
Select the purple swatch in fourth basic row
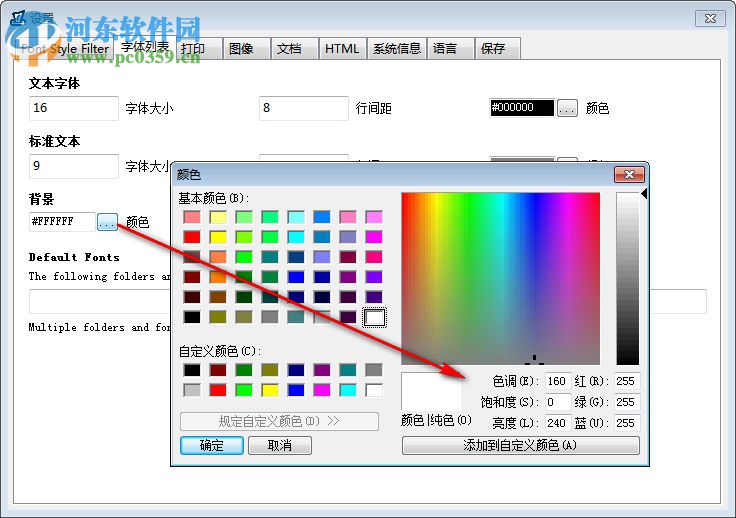(x=348, y=277)
